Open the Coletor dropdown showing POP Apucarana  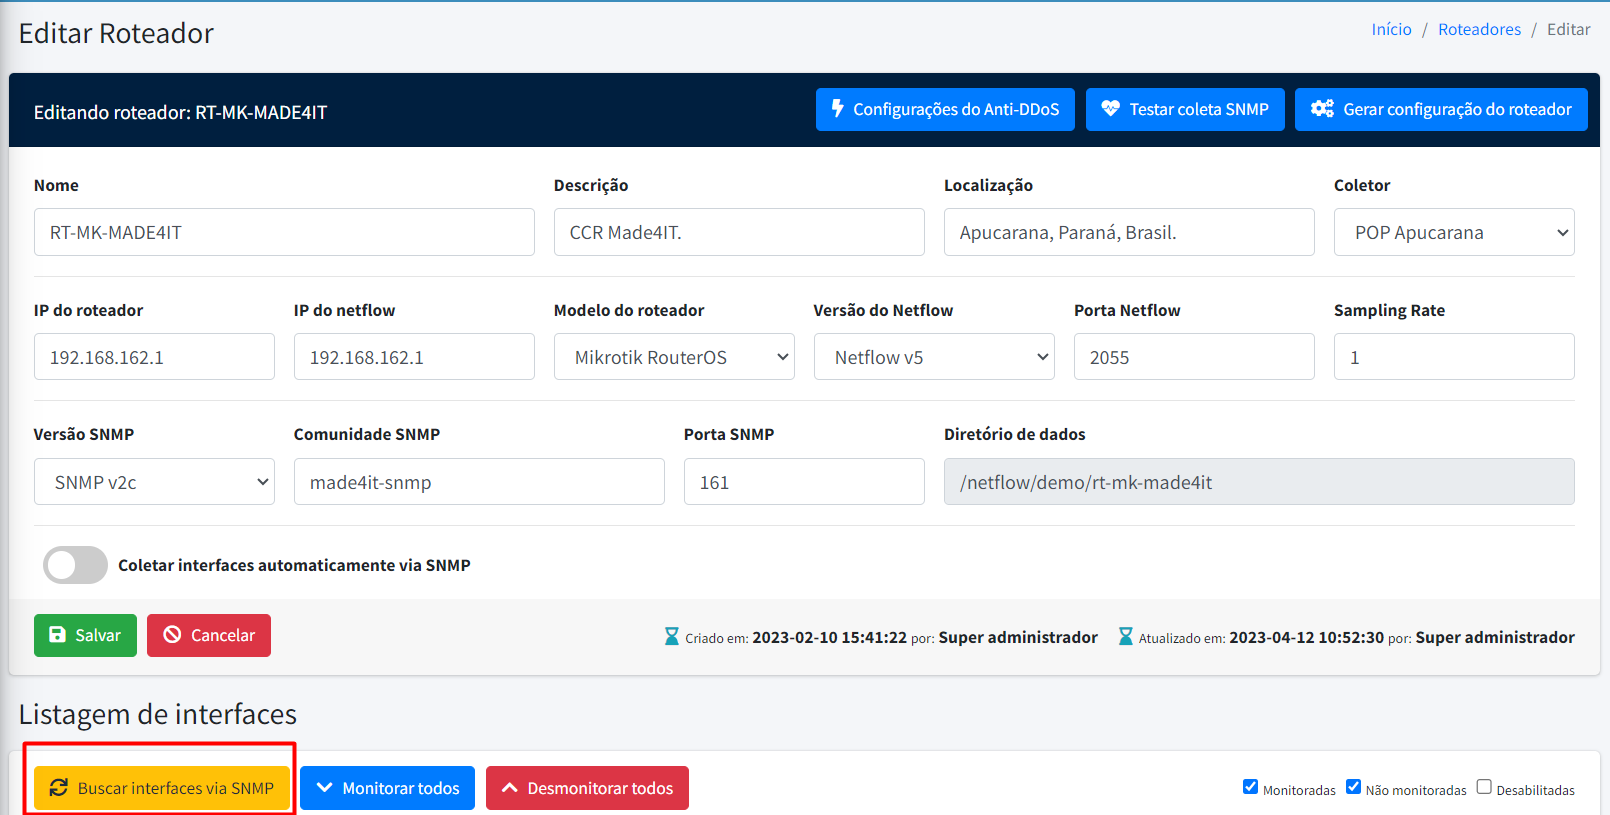pyautogui.click(x=1454, y=232)
